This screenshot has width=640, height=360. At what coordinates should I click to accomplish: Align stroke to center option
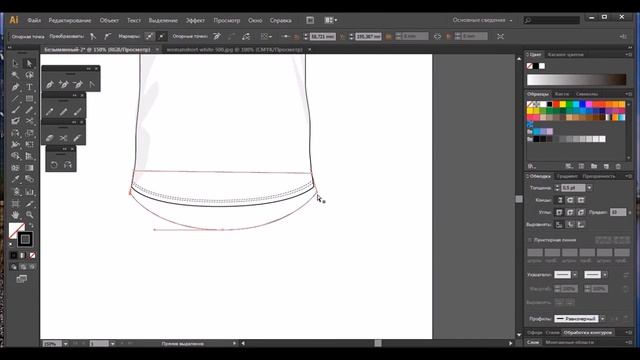click(x=560, y=224)
